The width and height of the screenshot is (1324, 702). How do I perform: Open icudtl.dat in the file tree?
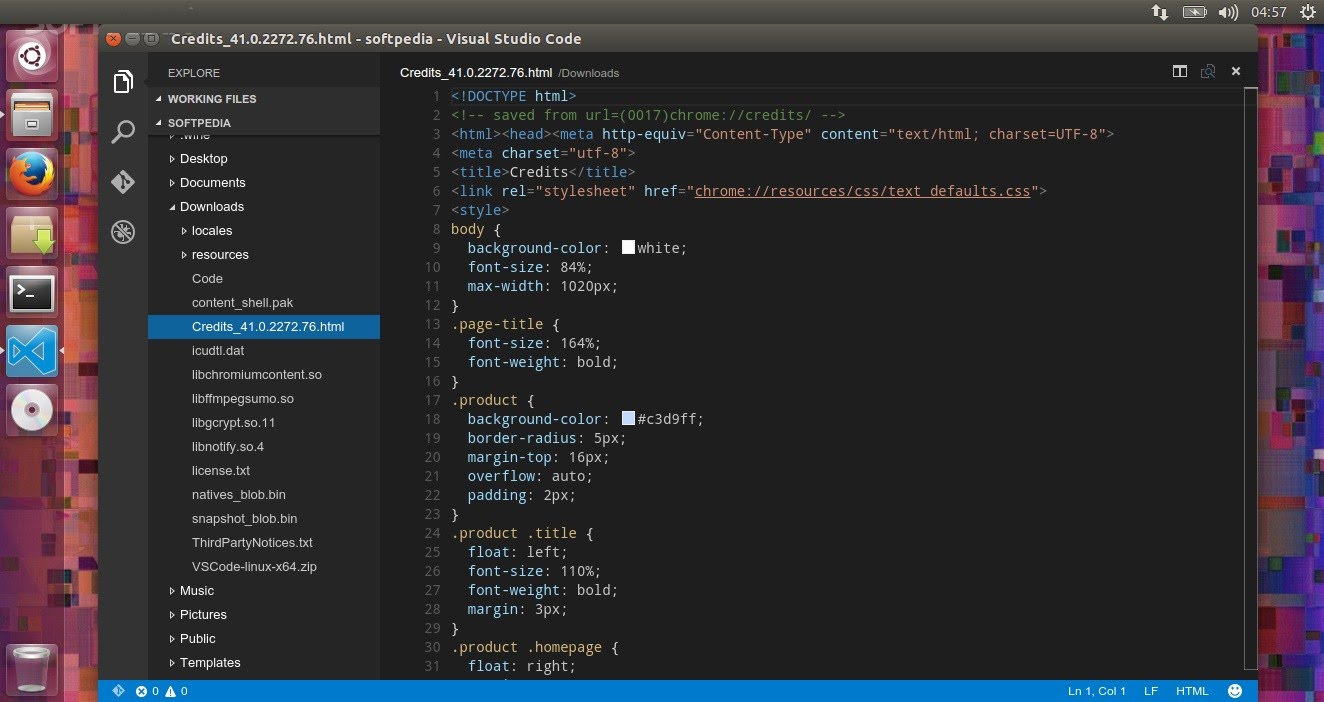click(x=264, y=351)
